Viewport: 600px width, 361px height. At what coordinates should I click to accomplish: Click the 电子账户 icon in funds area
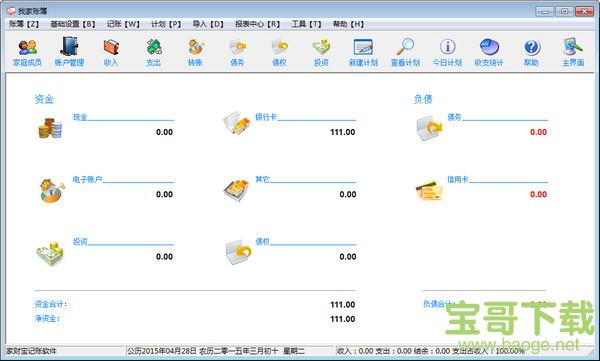52,190
